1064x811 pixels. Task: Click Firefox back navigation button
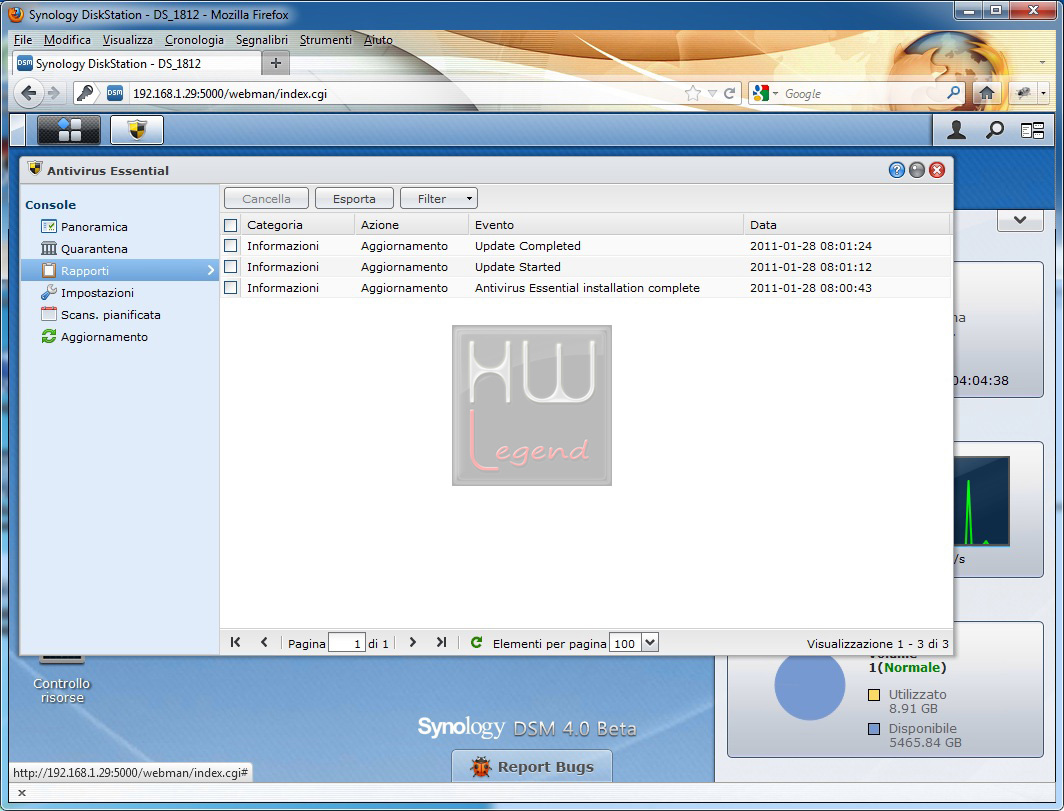pyautogui.click(x=28, y=93)
